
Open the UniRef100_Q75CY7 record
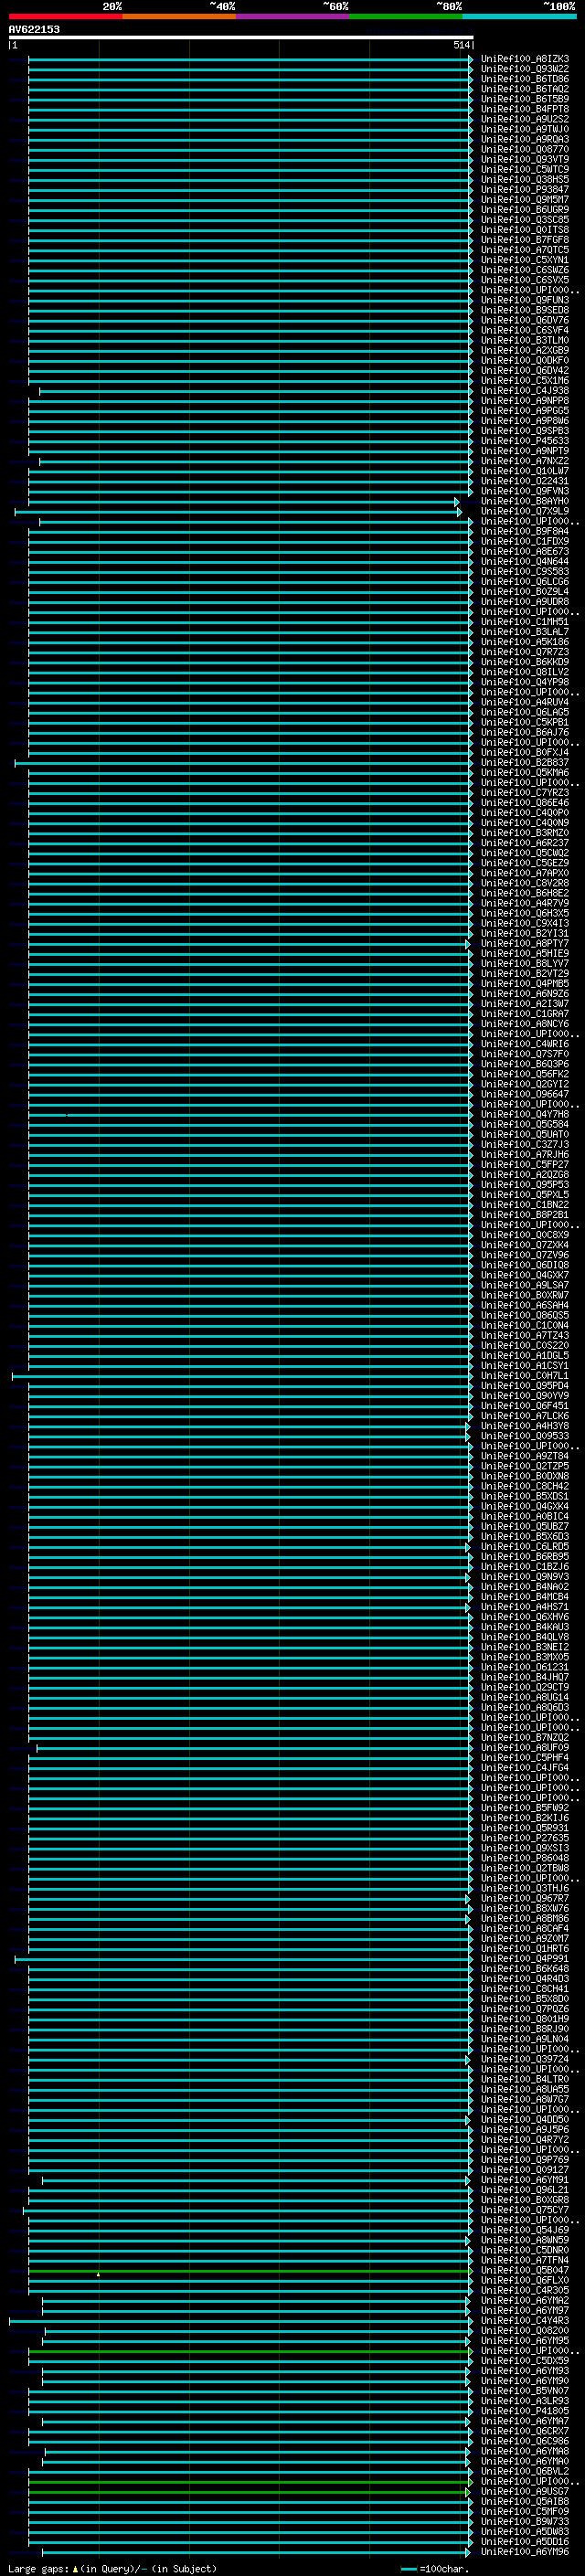coord(525,2210)
